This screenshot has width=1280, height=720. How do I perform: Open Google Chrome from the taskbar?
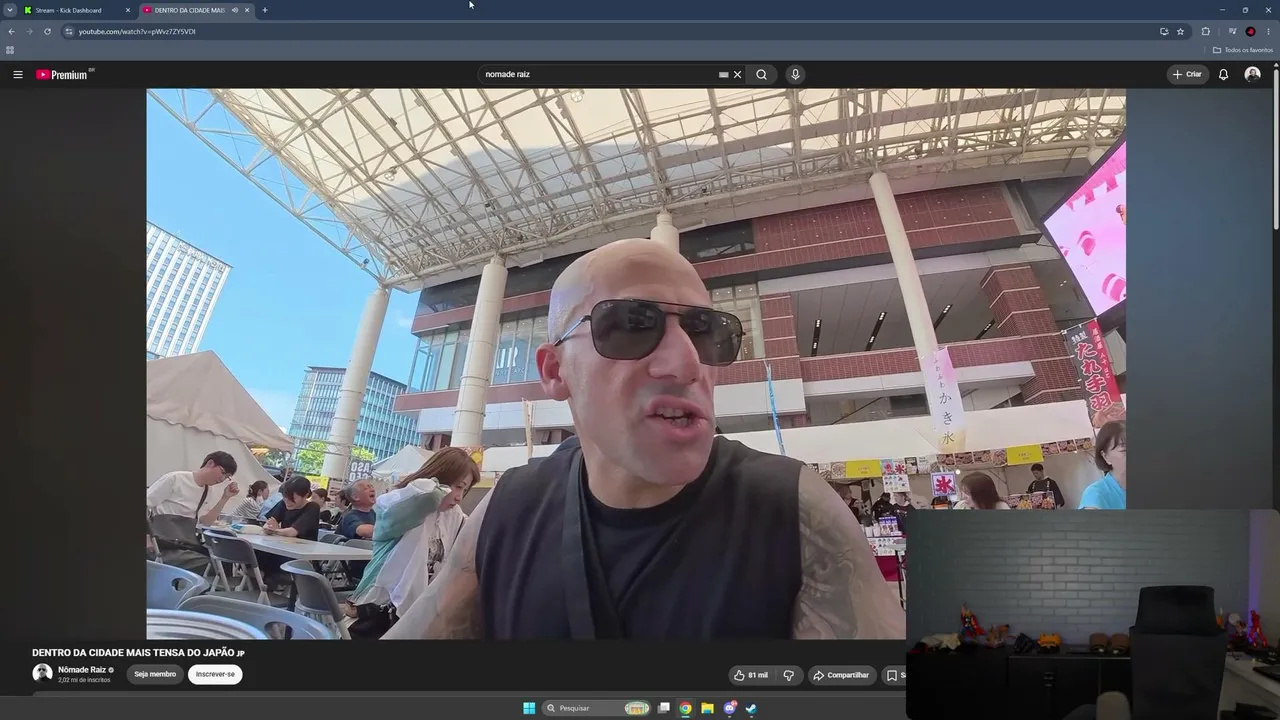click(x=685, y=708)
